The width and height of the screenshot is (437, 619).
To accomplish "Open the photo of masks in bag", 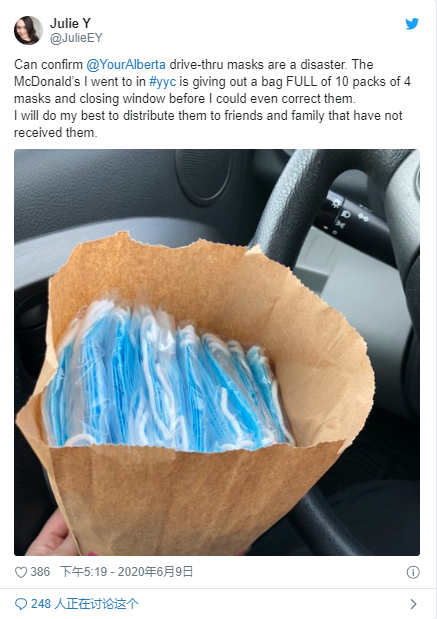I will 217,353.
